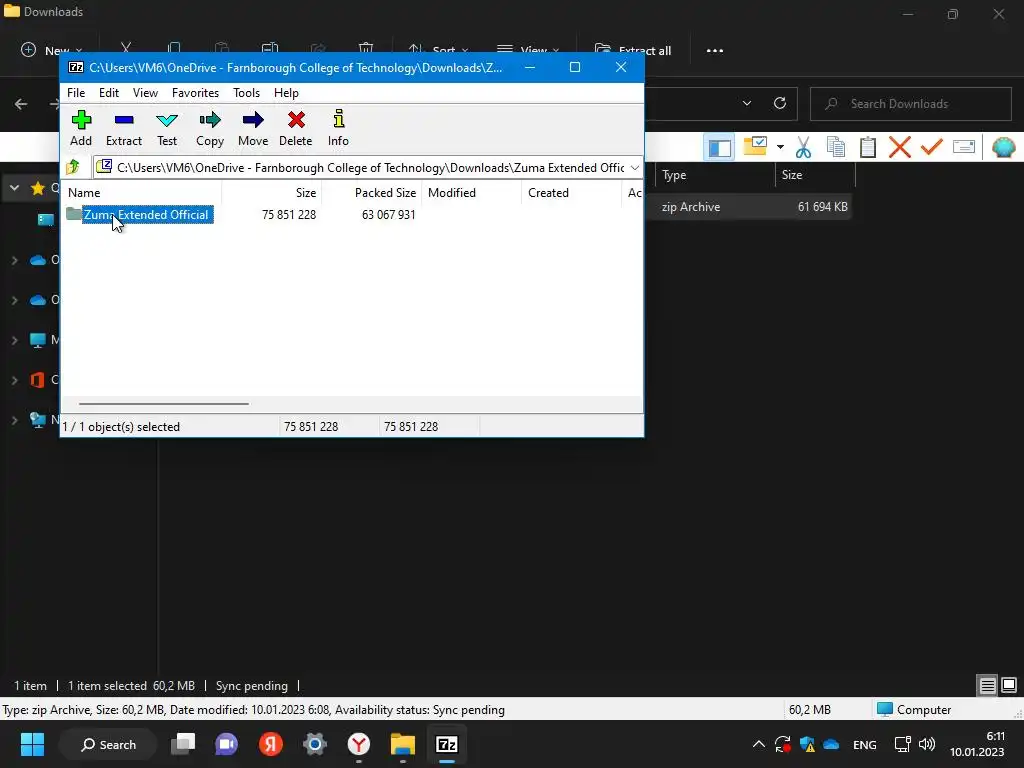Click the Copy pages icon in Explorer toolbar
1024x768 pixels.
(x=836, y=147)
